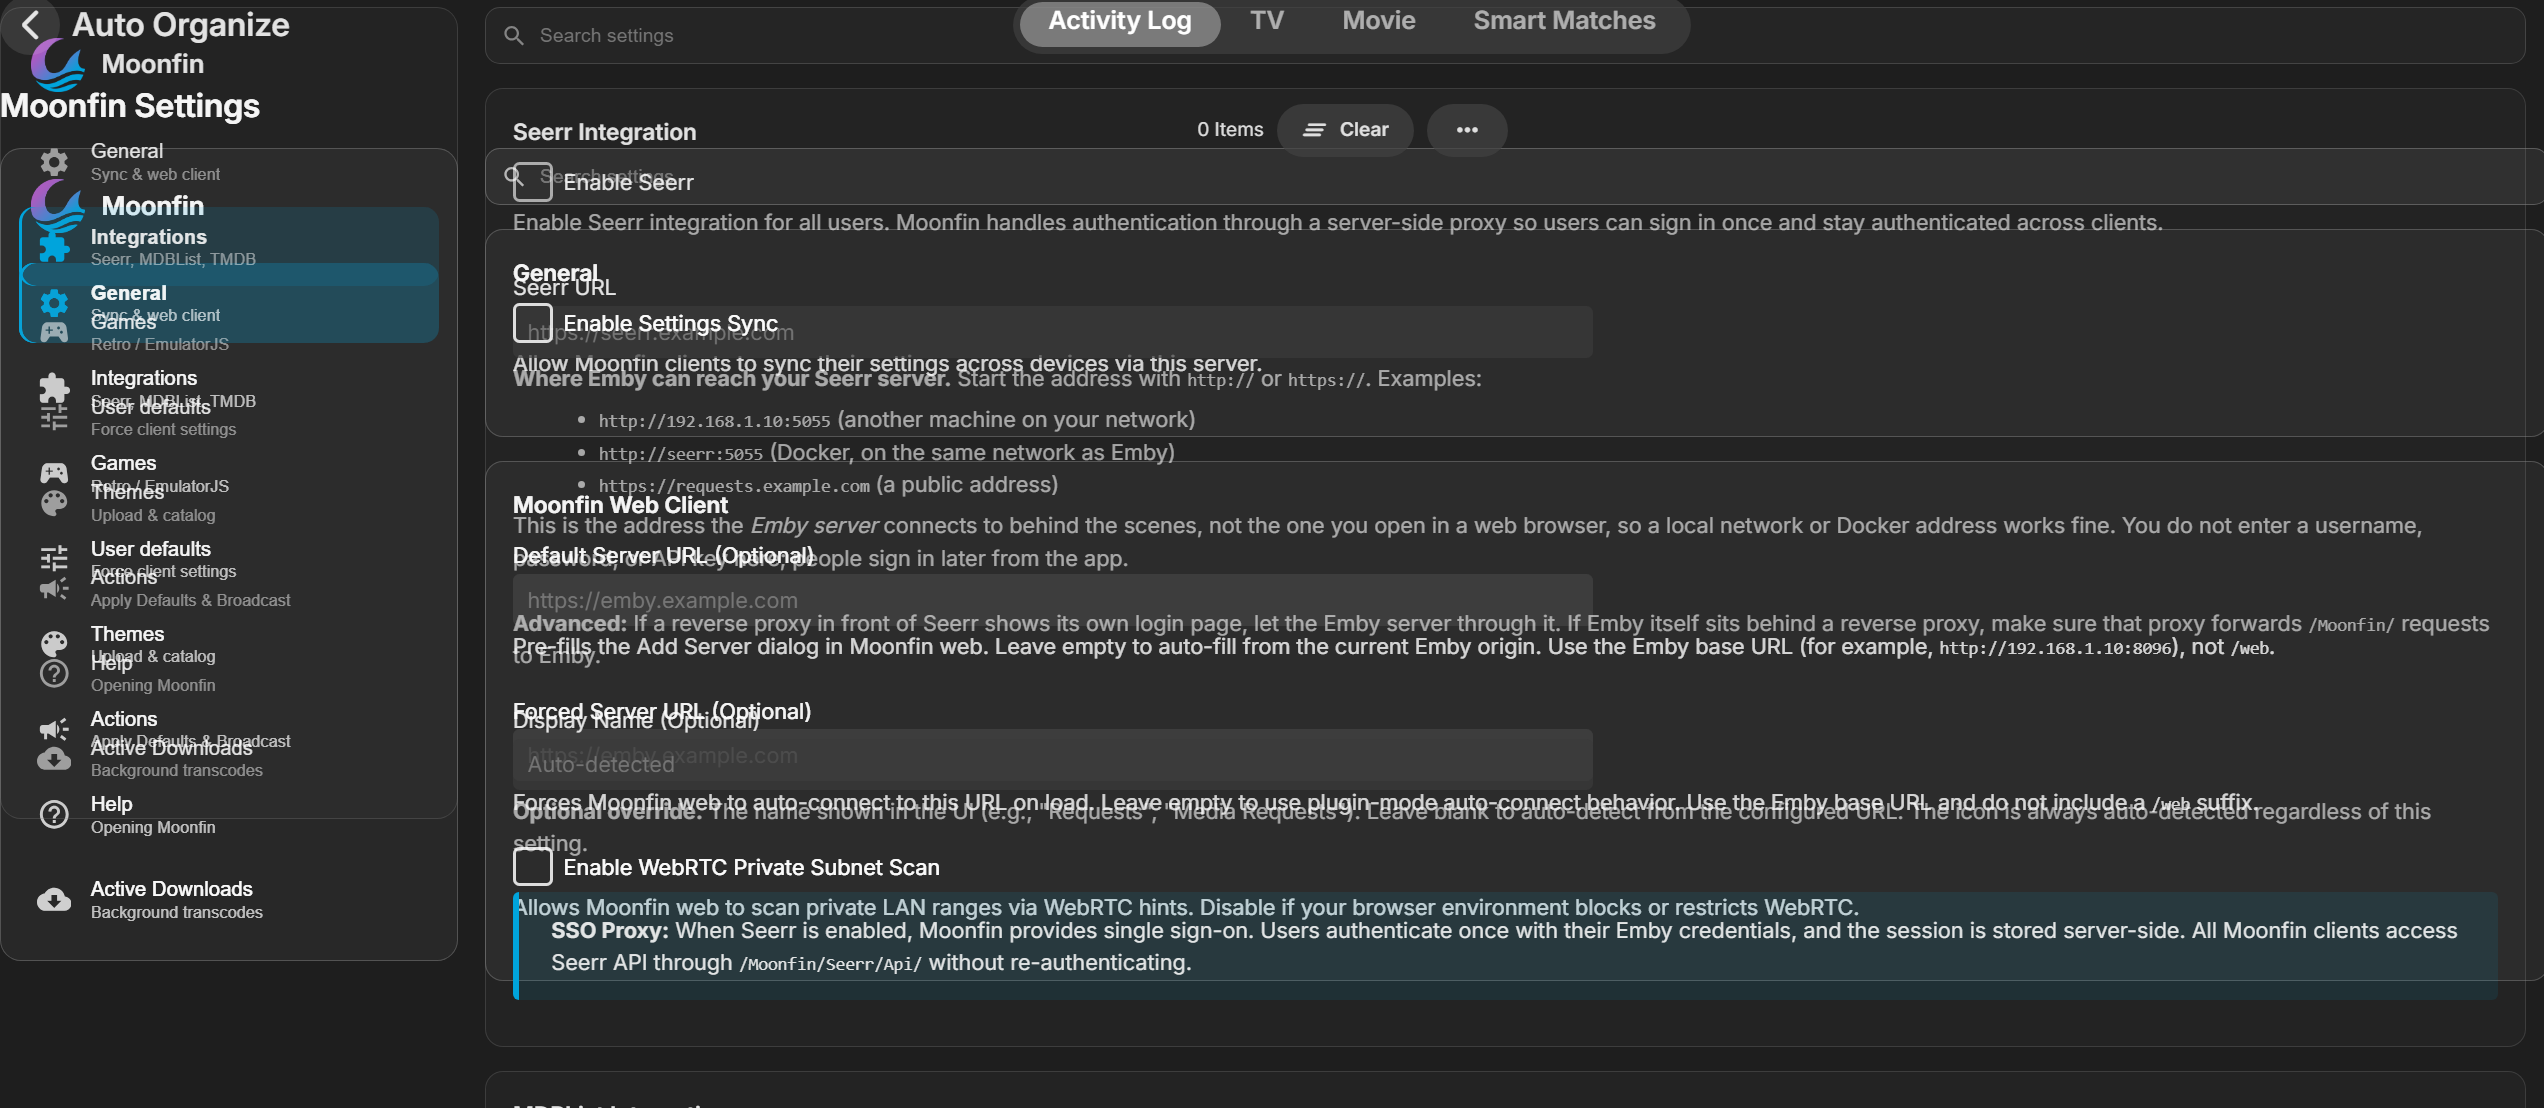Click the question-mark icon of the upper Help entry
The width and height of the screenshot is (2544, 1108).
click(x=54, y=673)
